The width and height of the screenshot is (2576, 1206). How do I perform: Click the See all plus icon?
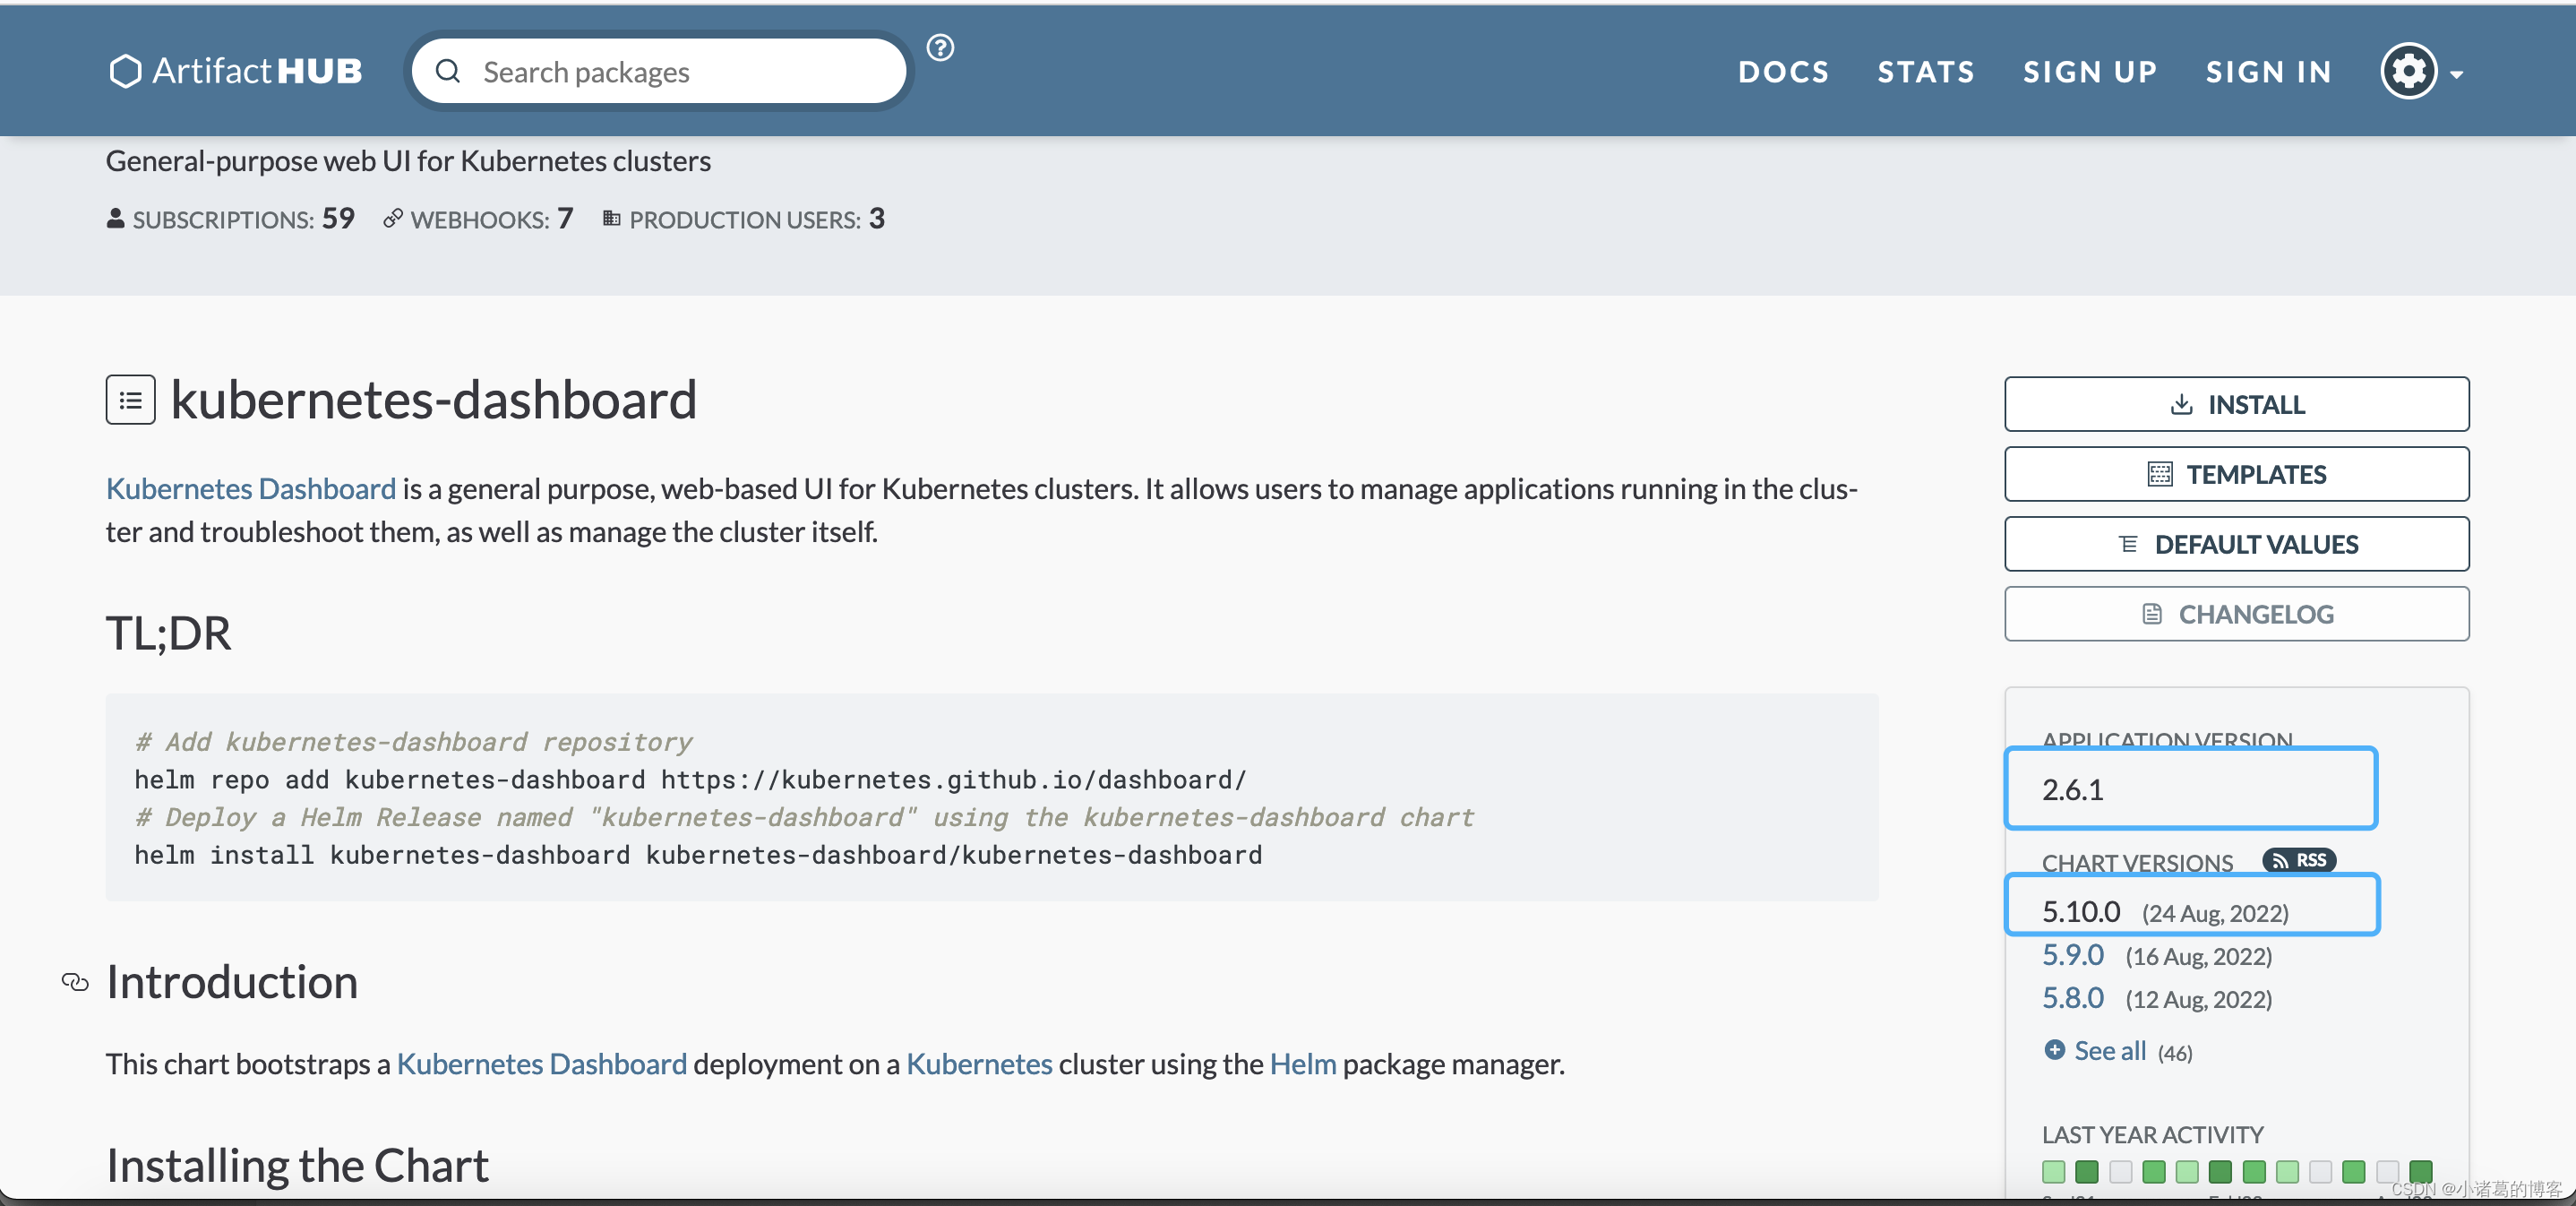pos(2054,1049)
